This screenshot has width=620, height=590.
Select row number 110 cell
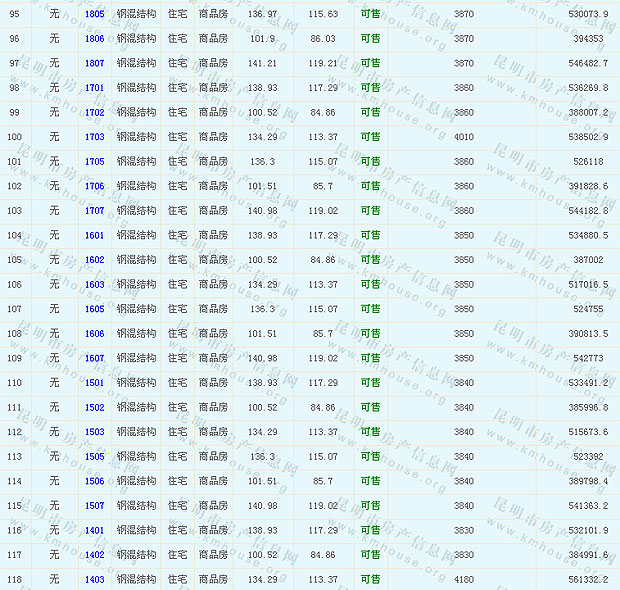14,383
